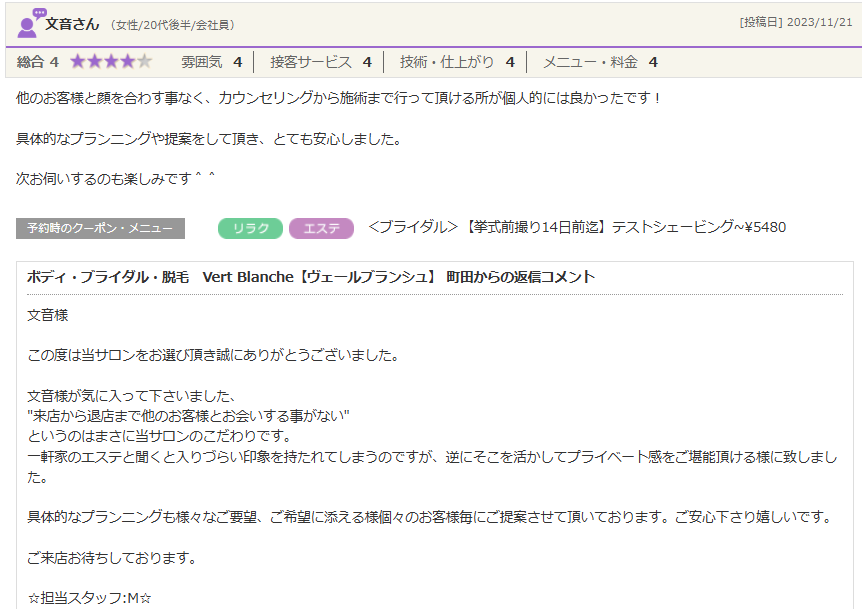Click the review line 次お伺いするのも楽しみです

tap(115, 179)
